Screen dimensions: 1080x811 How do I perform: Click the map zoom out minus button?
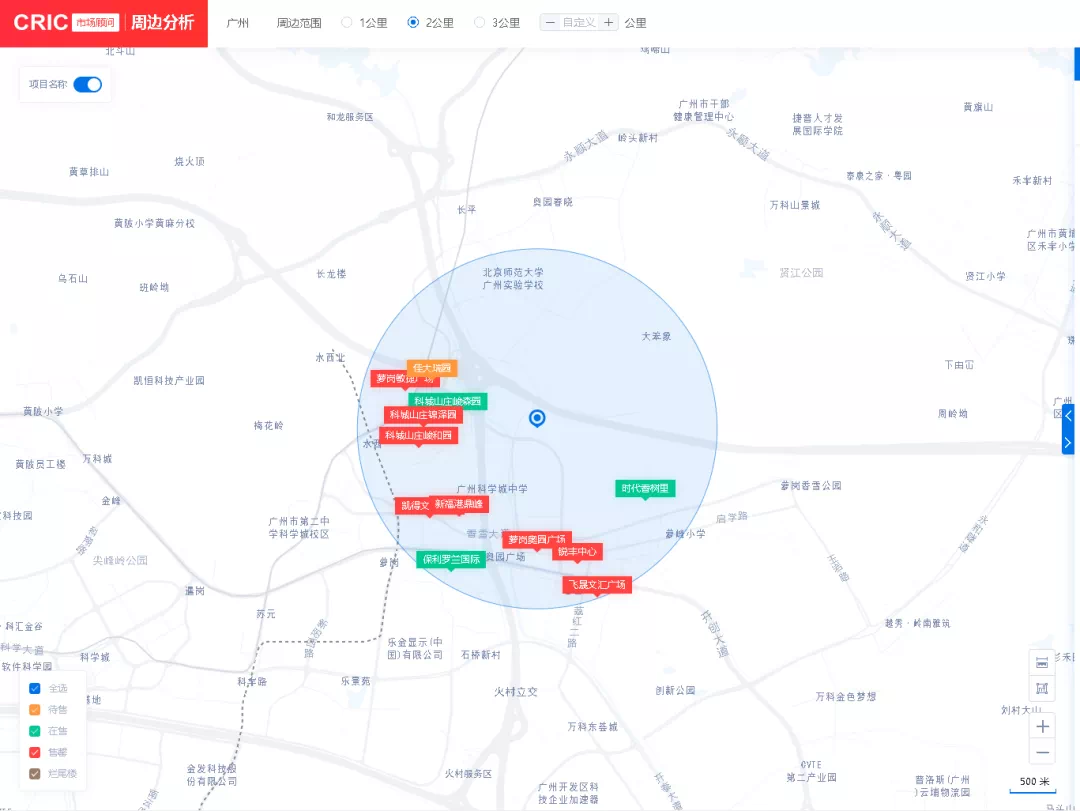click(x=1042, y=752)
